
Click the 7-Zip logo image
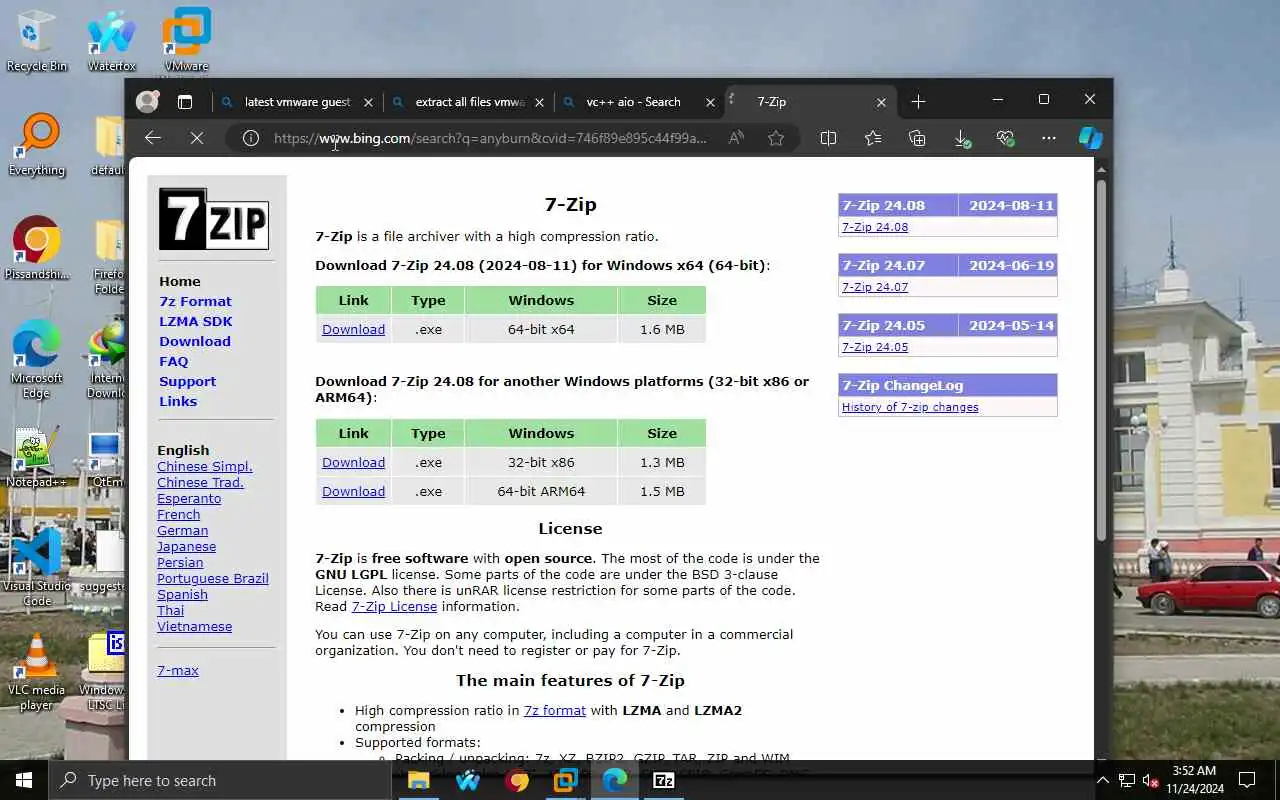point(214,218)
